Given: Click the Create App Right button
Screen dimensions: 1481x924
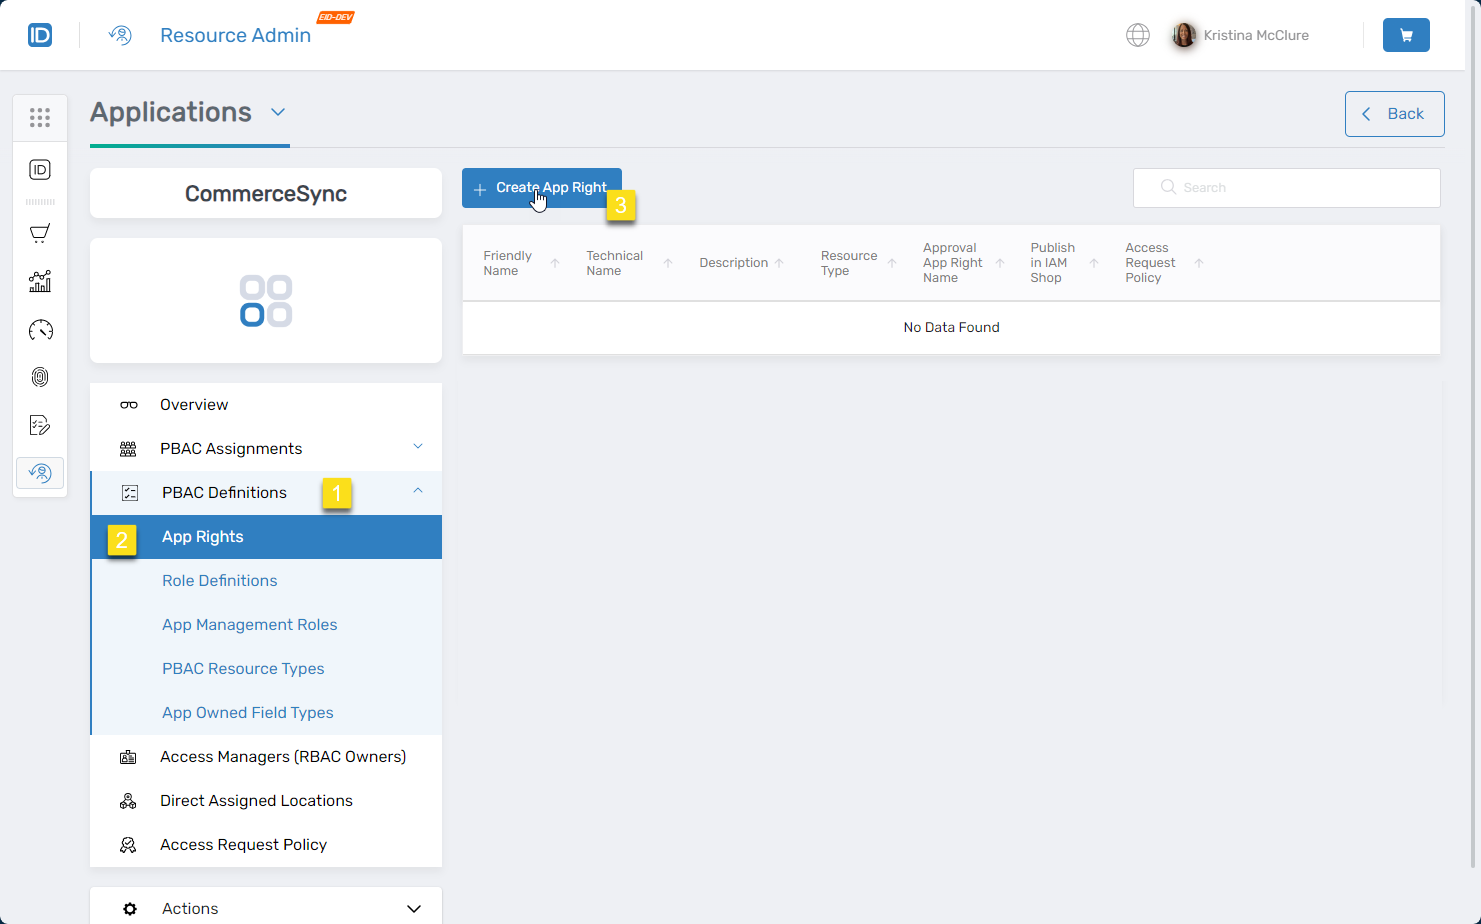Looking at the screenshot, I should click(541, 187).
